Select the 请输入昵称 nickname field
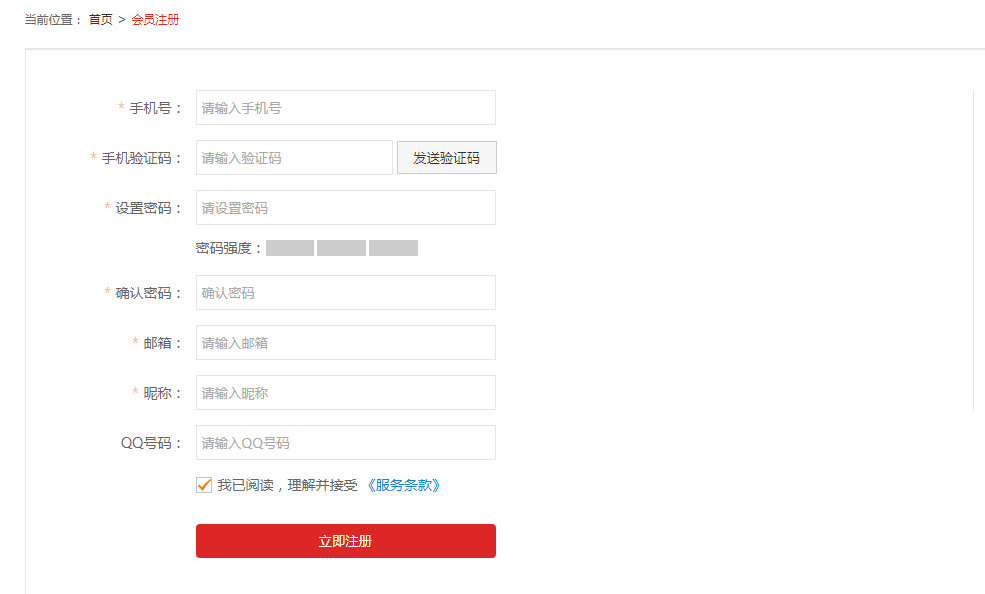 (345, 393)
